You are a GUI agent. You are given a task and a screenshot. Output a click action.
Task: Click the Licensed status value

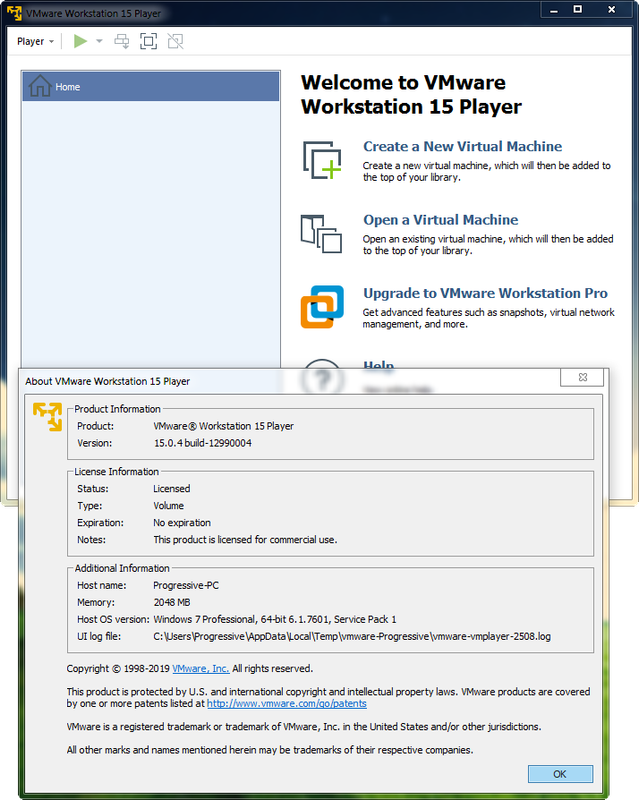[x=171, y=488]
